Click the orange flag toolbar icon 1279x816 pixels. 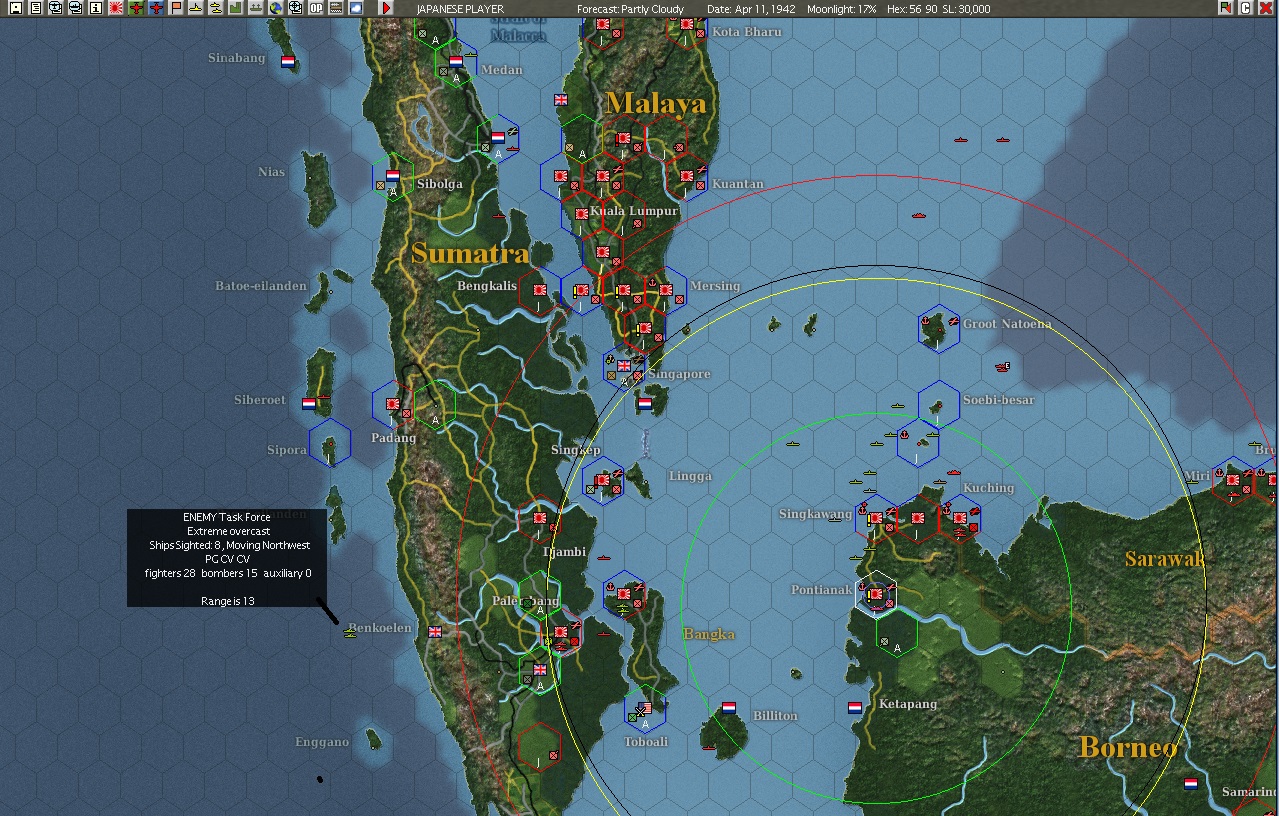[176, 8]
